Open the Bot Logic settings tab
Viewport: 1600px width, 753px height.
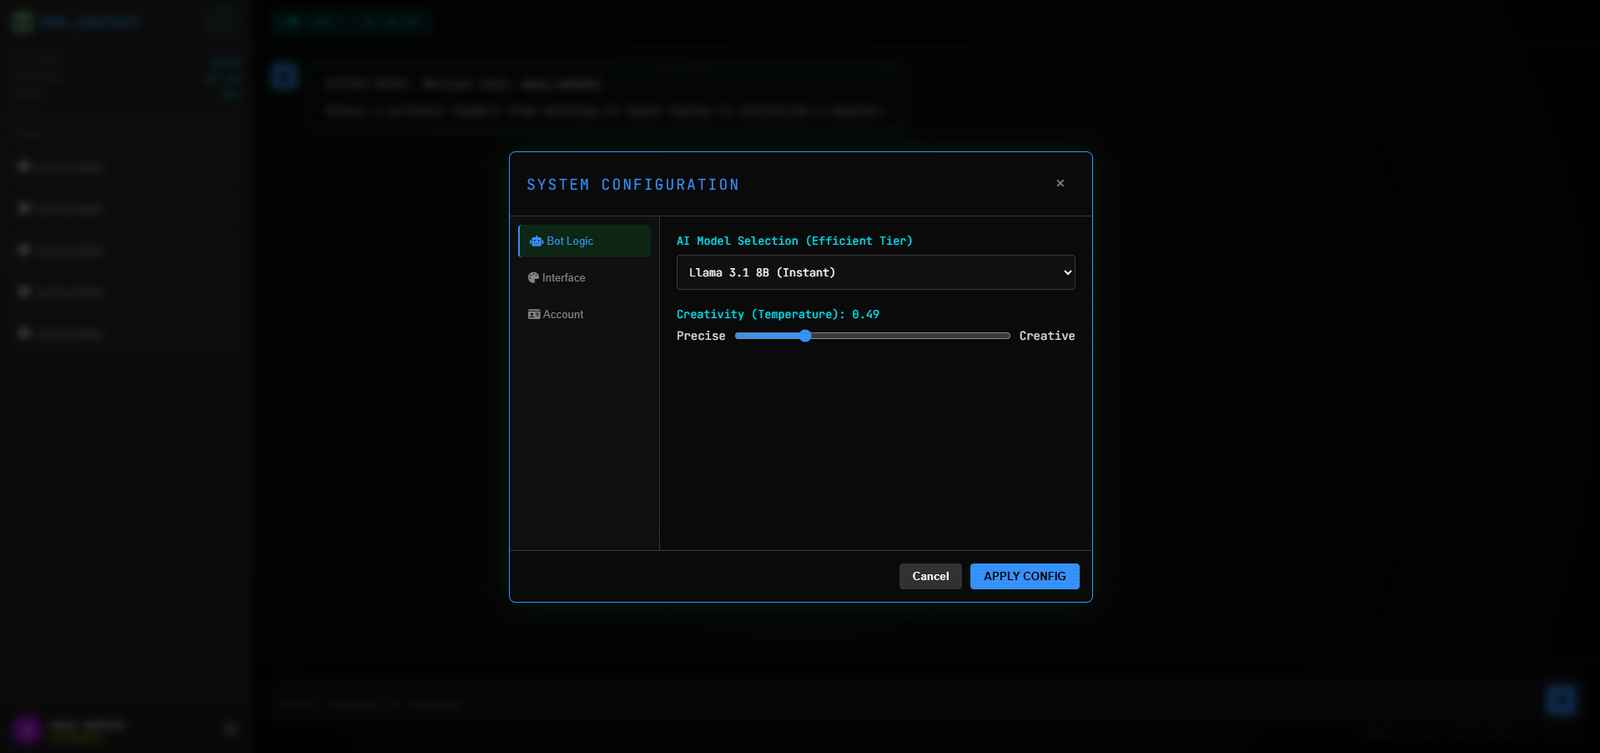pos(584,241)
